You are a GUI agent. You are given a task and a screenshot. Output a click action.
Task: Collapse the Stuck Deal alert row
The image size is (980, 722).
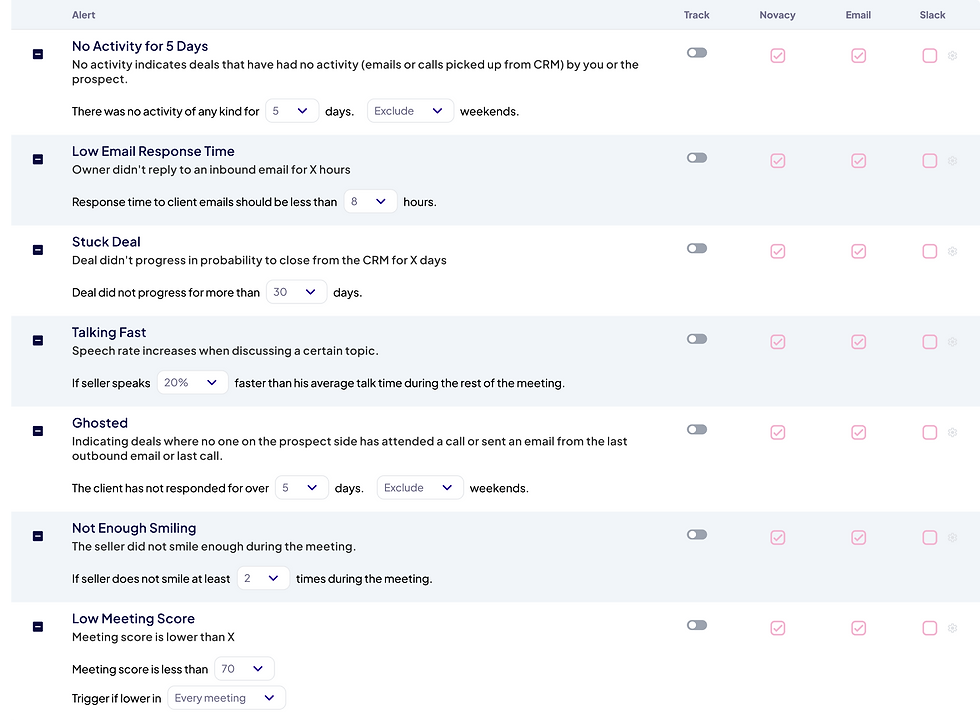[x=38, y=250]
